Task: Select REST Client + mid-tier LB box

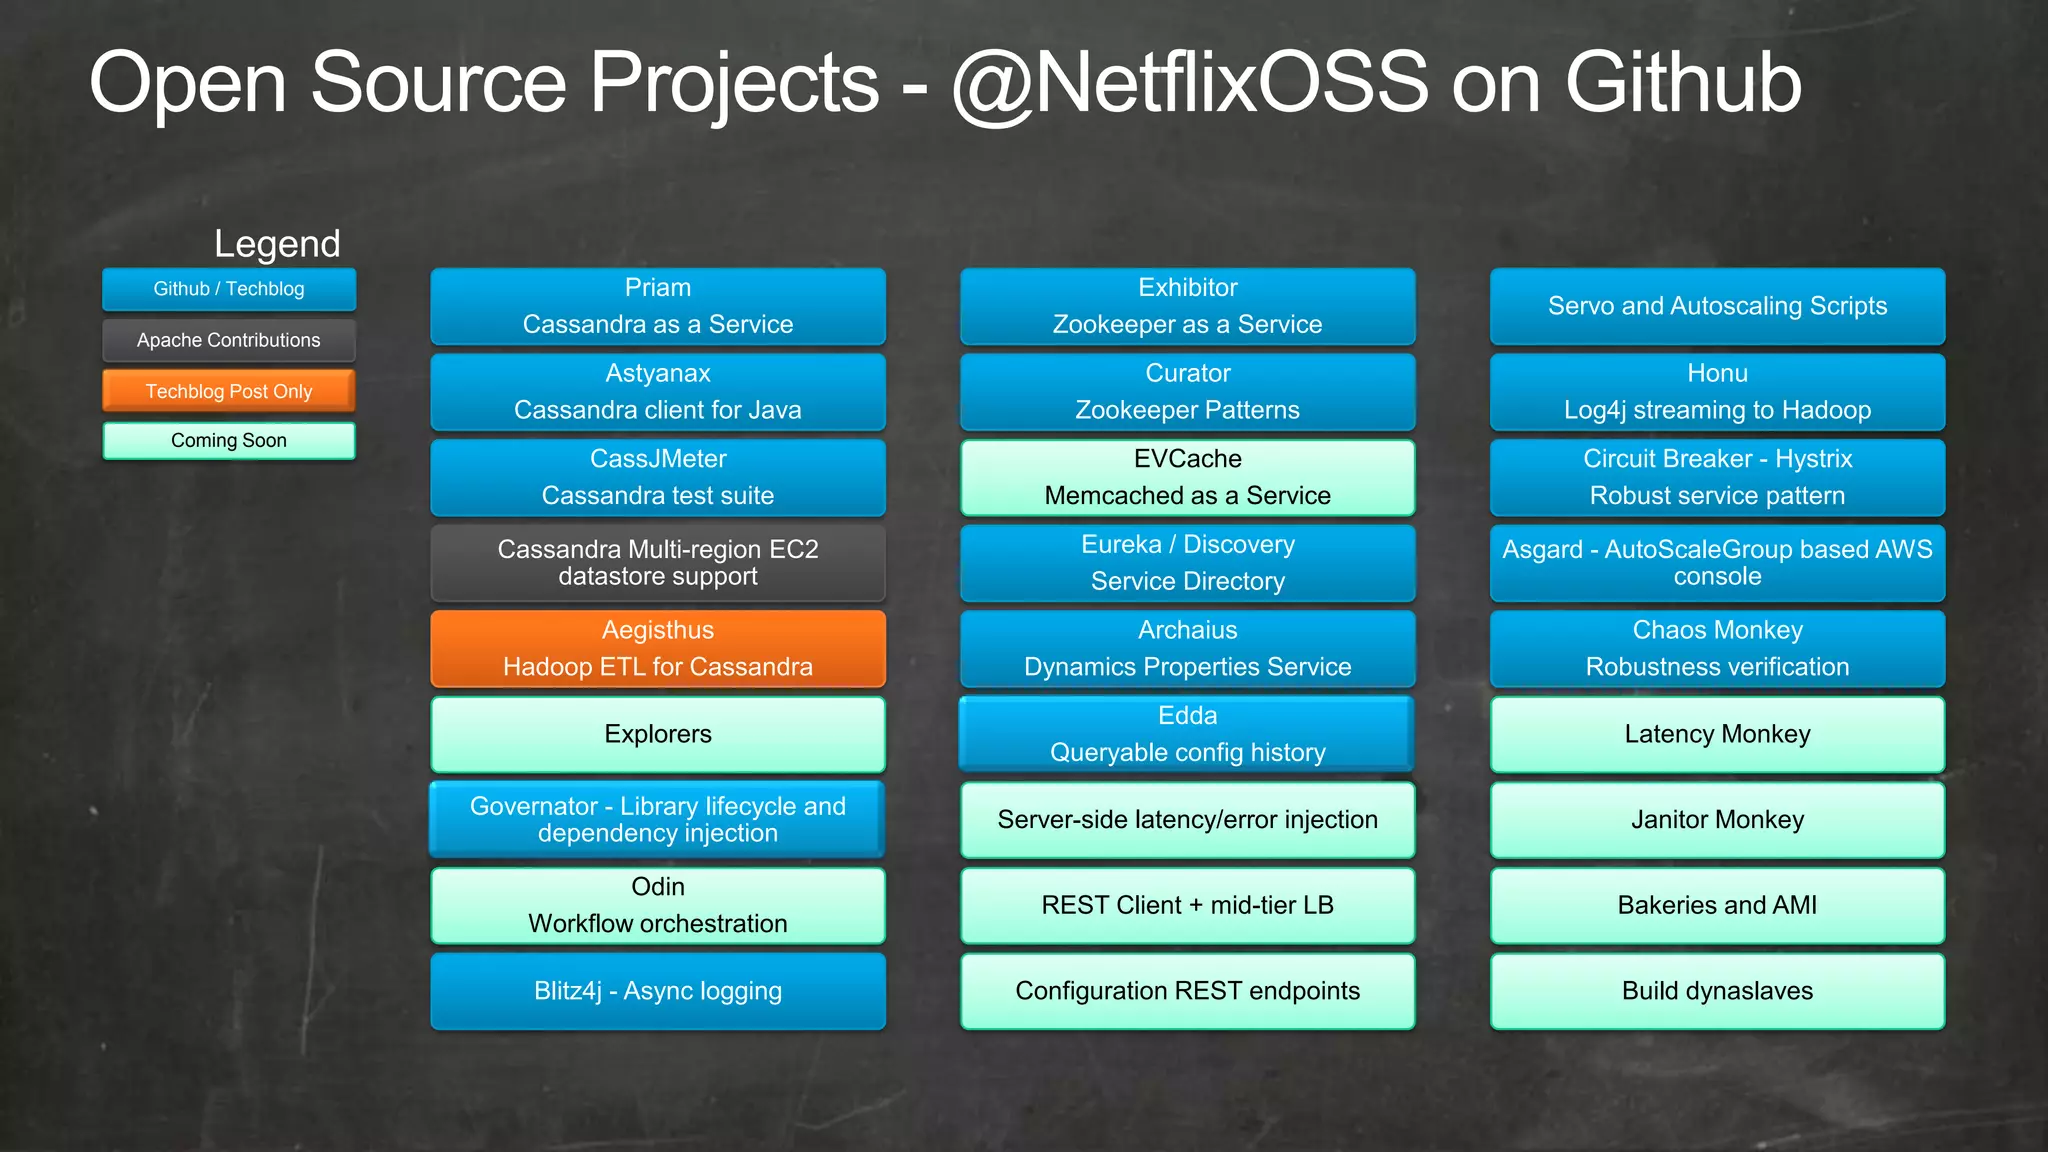Action: (x=1188, y=905)
